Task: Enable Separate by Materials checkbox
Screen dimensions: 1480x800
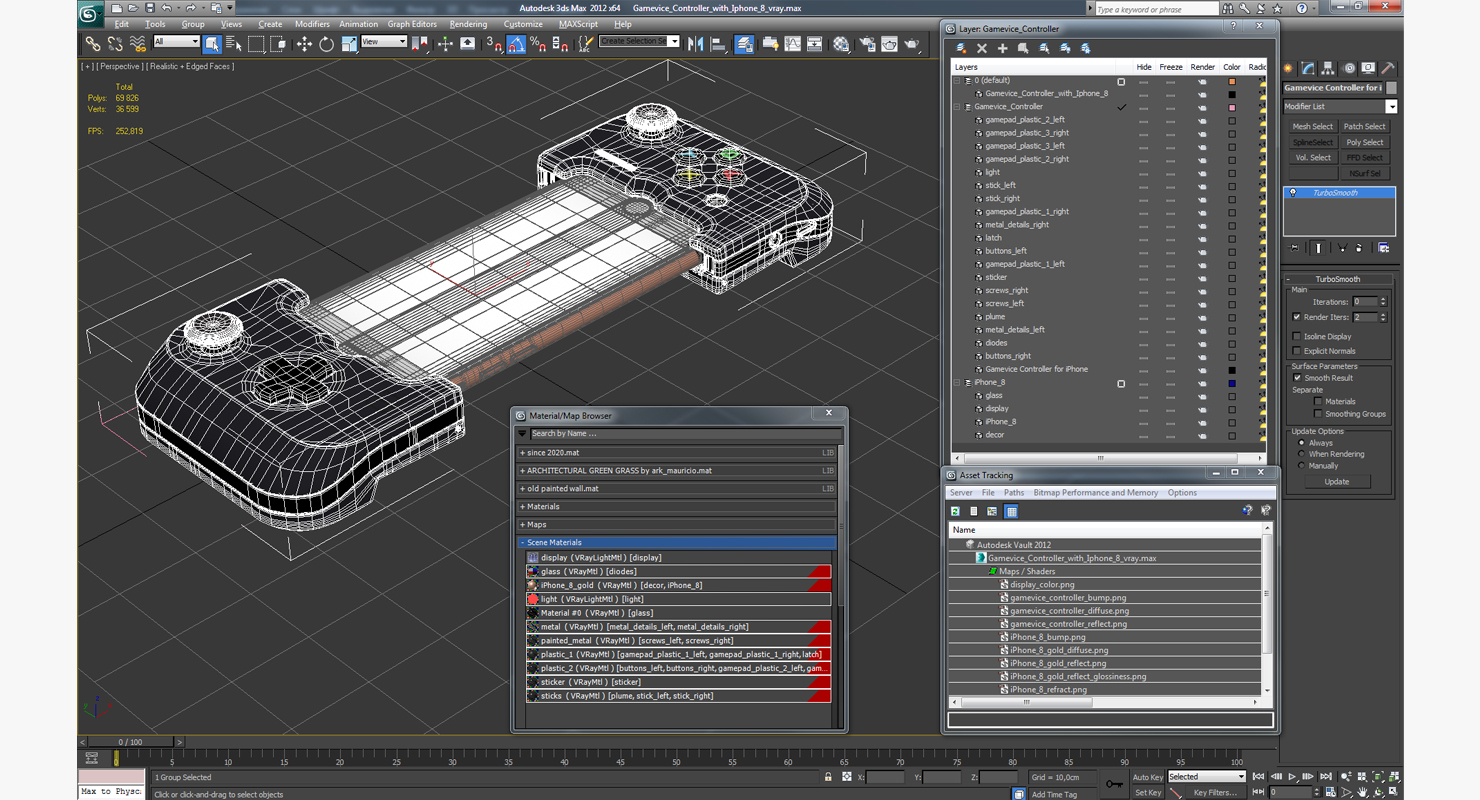Action: [x=1318, y=402]
